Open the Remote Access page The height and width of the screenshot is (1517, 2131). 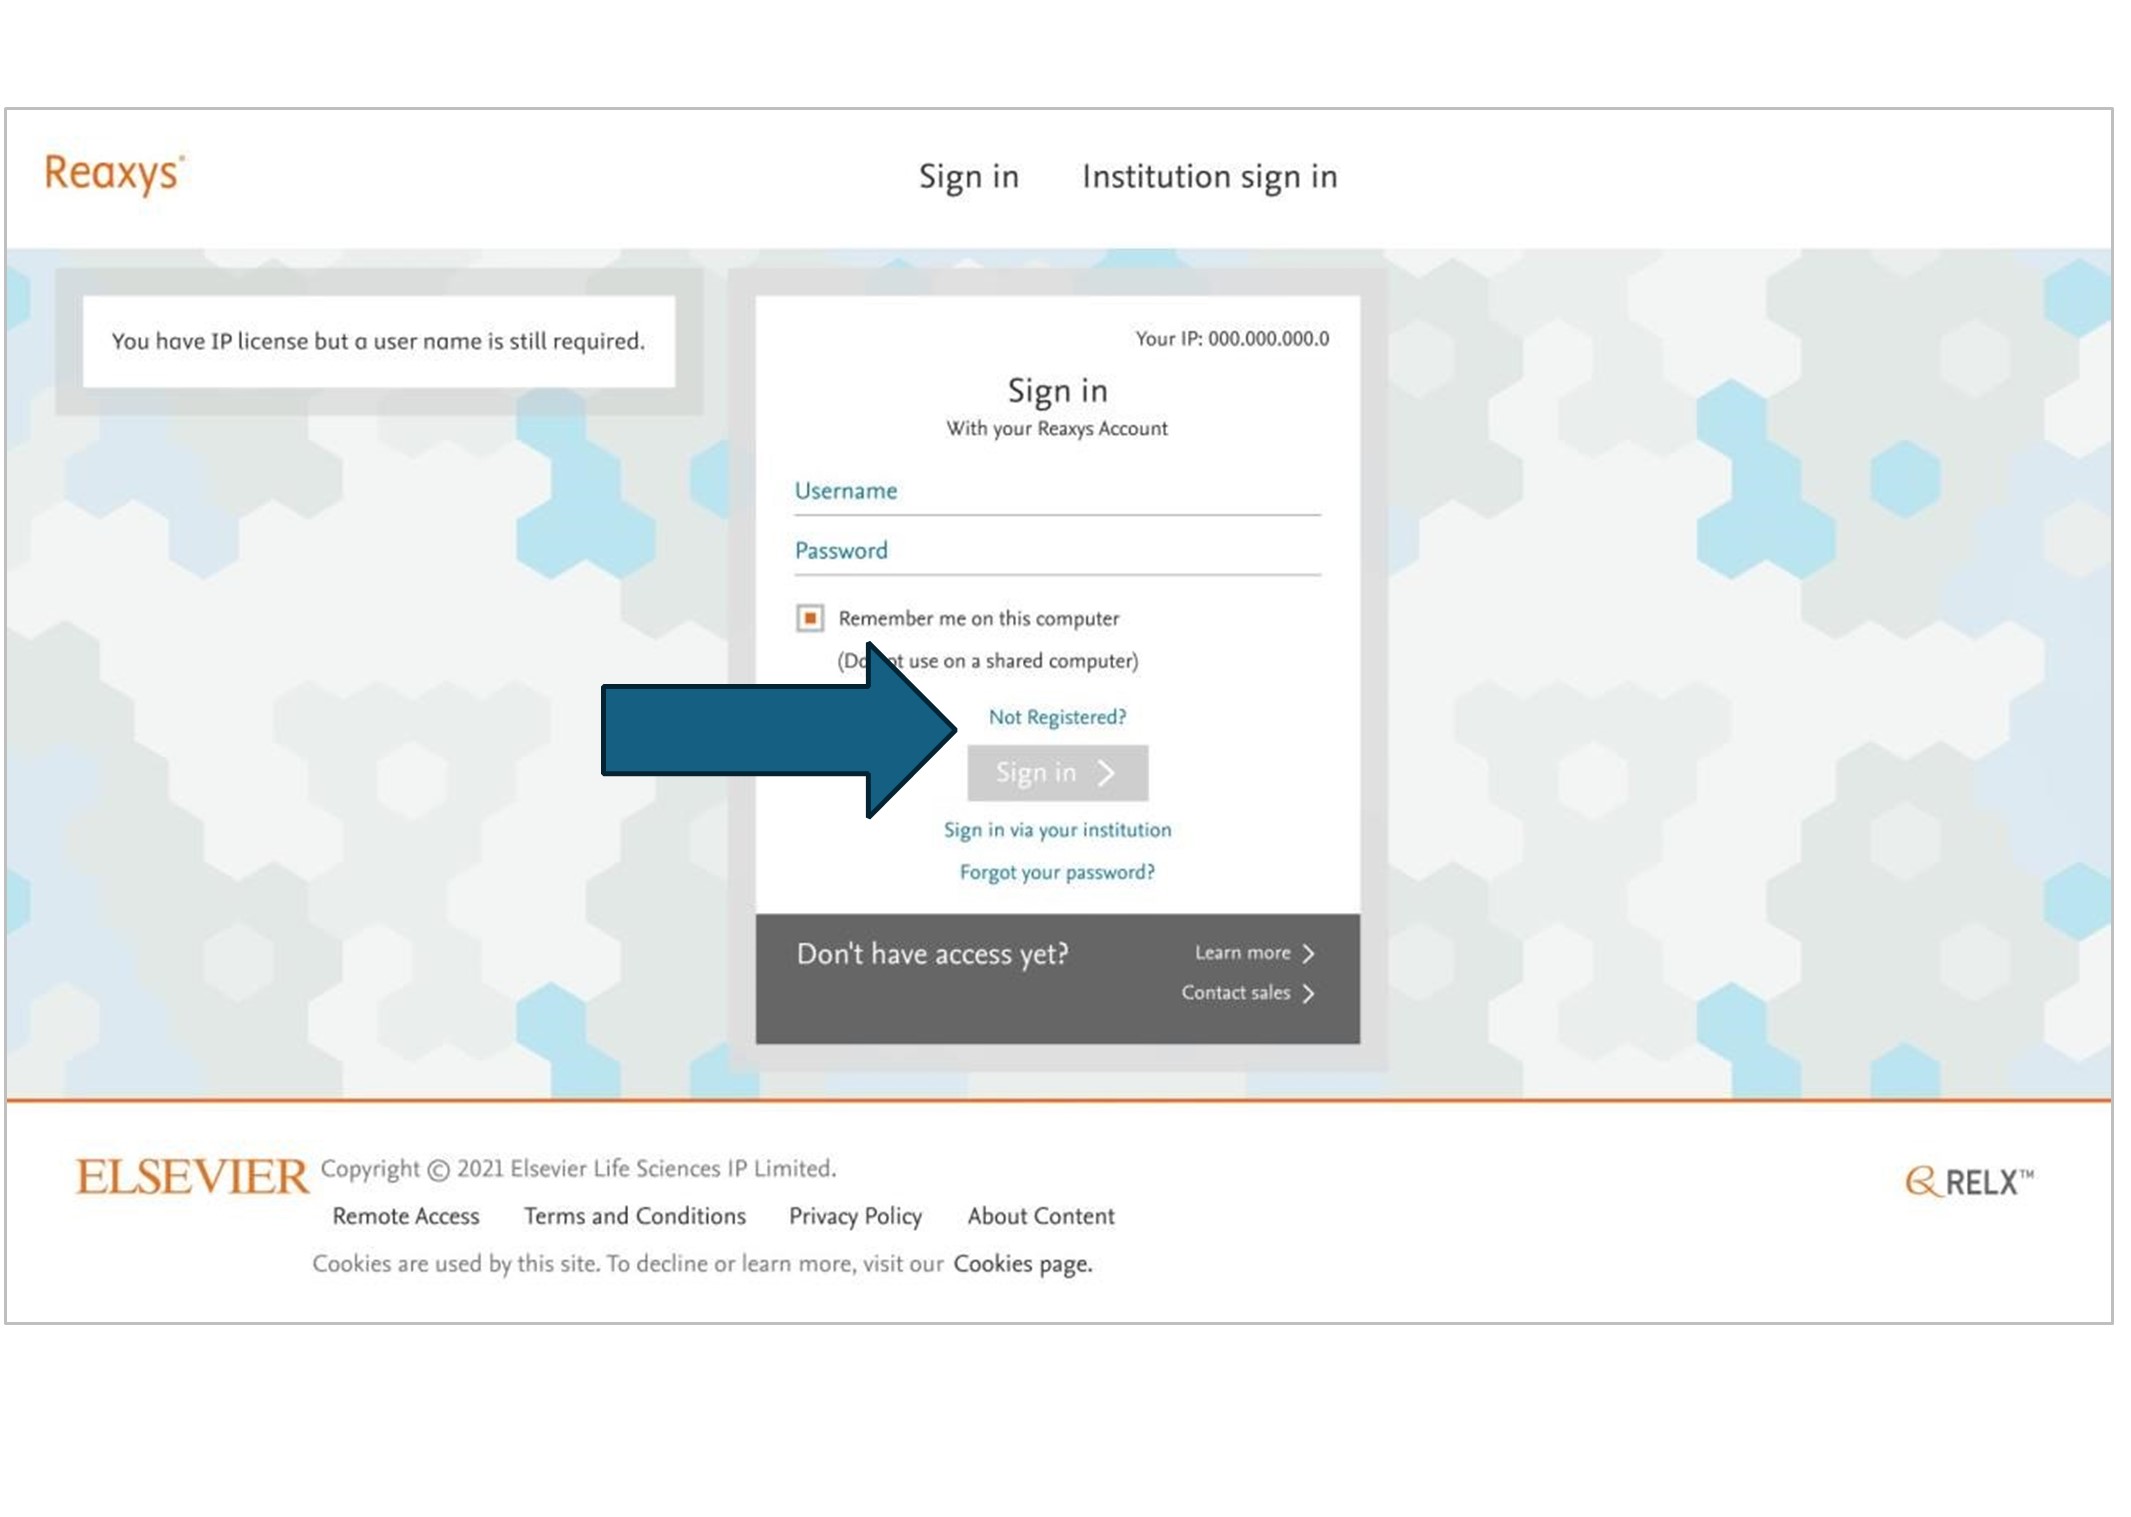click(405, 1216)
